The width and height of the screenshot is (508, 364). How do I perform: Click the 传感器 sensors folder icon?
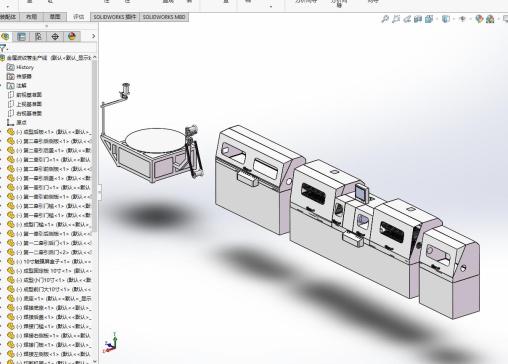click(11, 76)
